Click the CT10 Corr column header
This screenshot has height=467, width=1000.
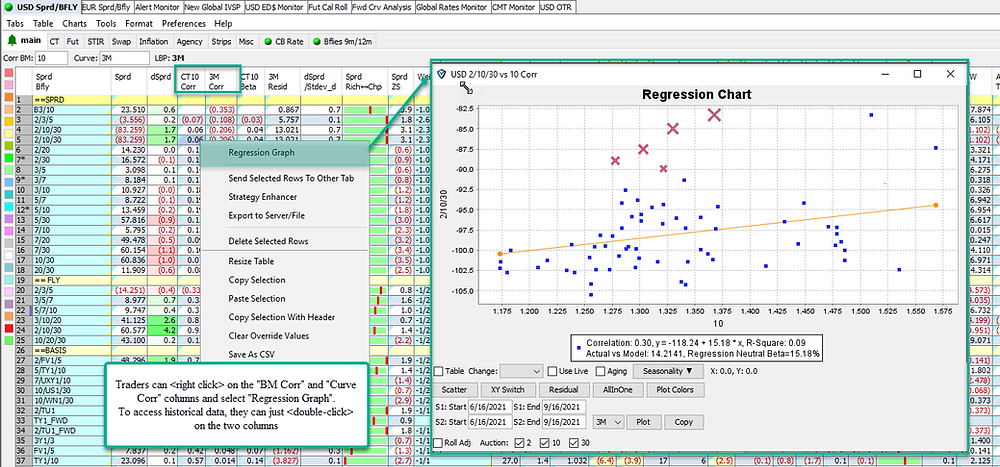191,80
